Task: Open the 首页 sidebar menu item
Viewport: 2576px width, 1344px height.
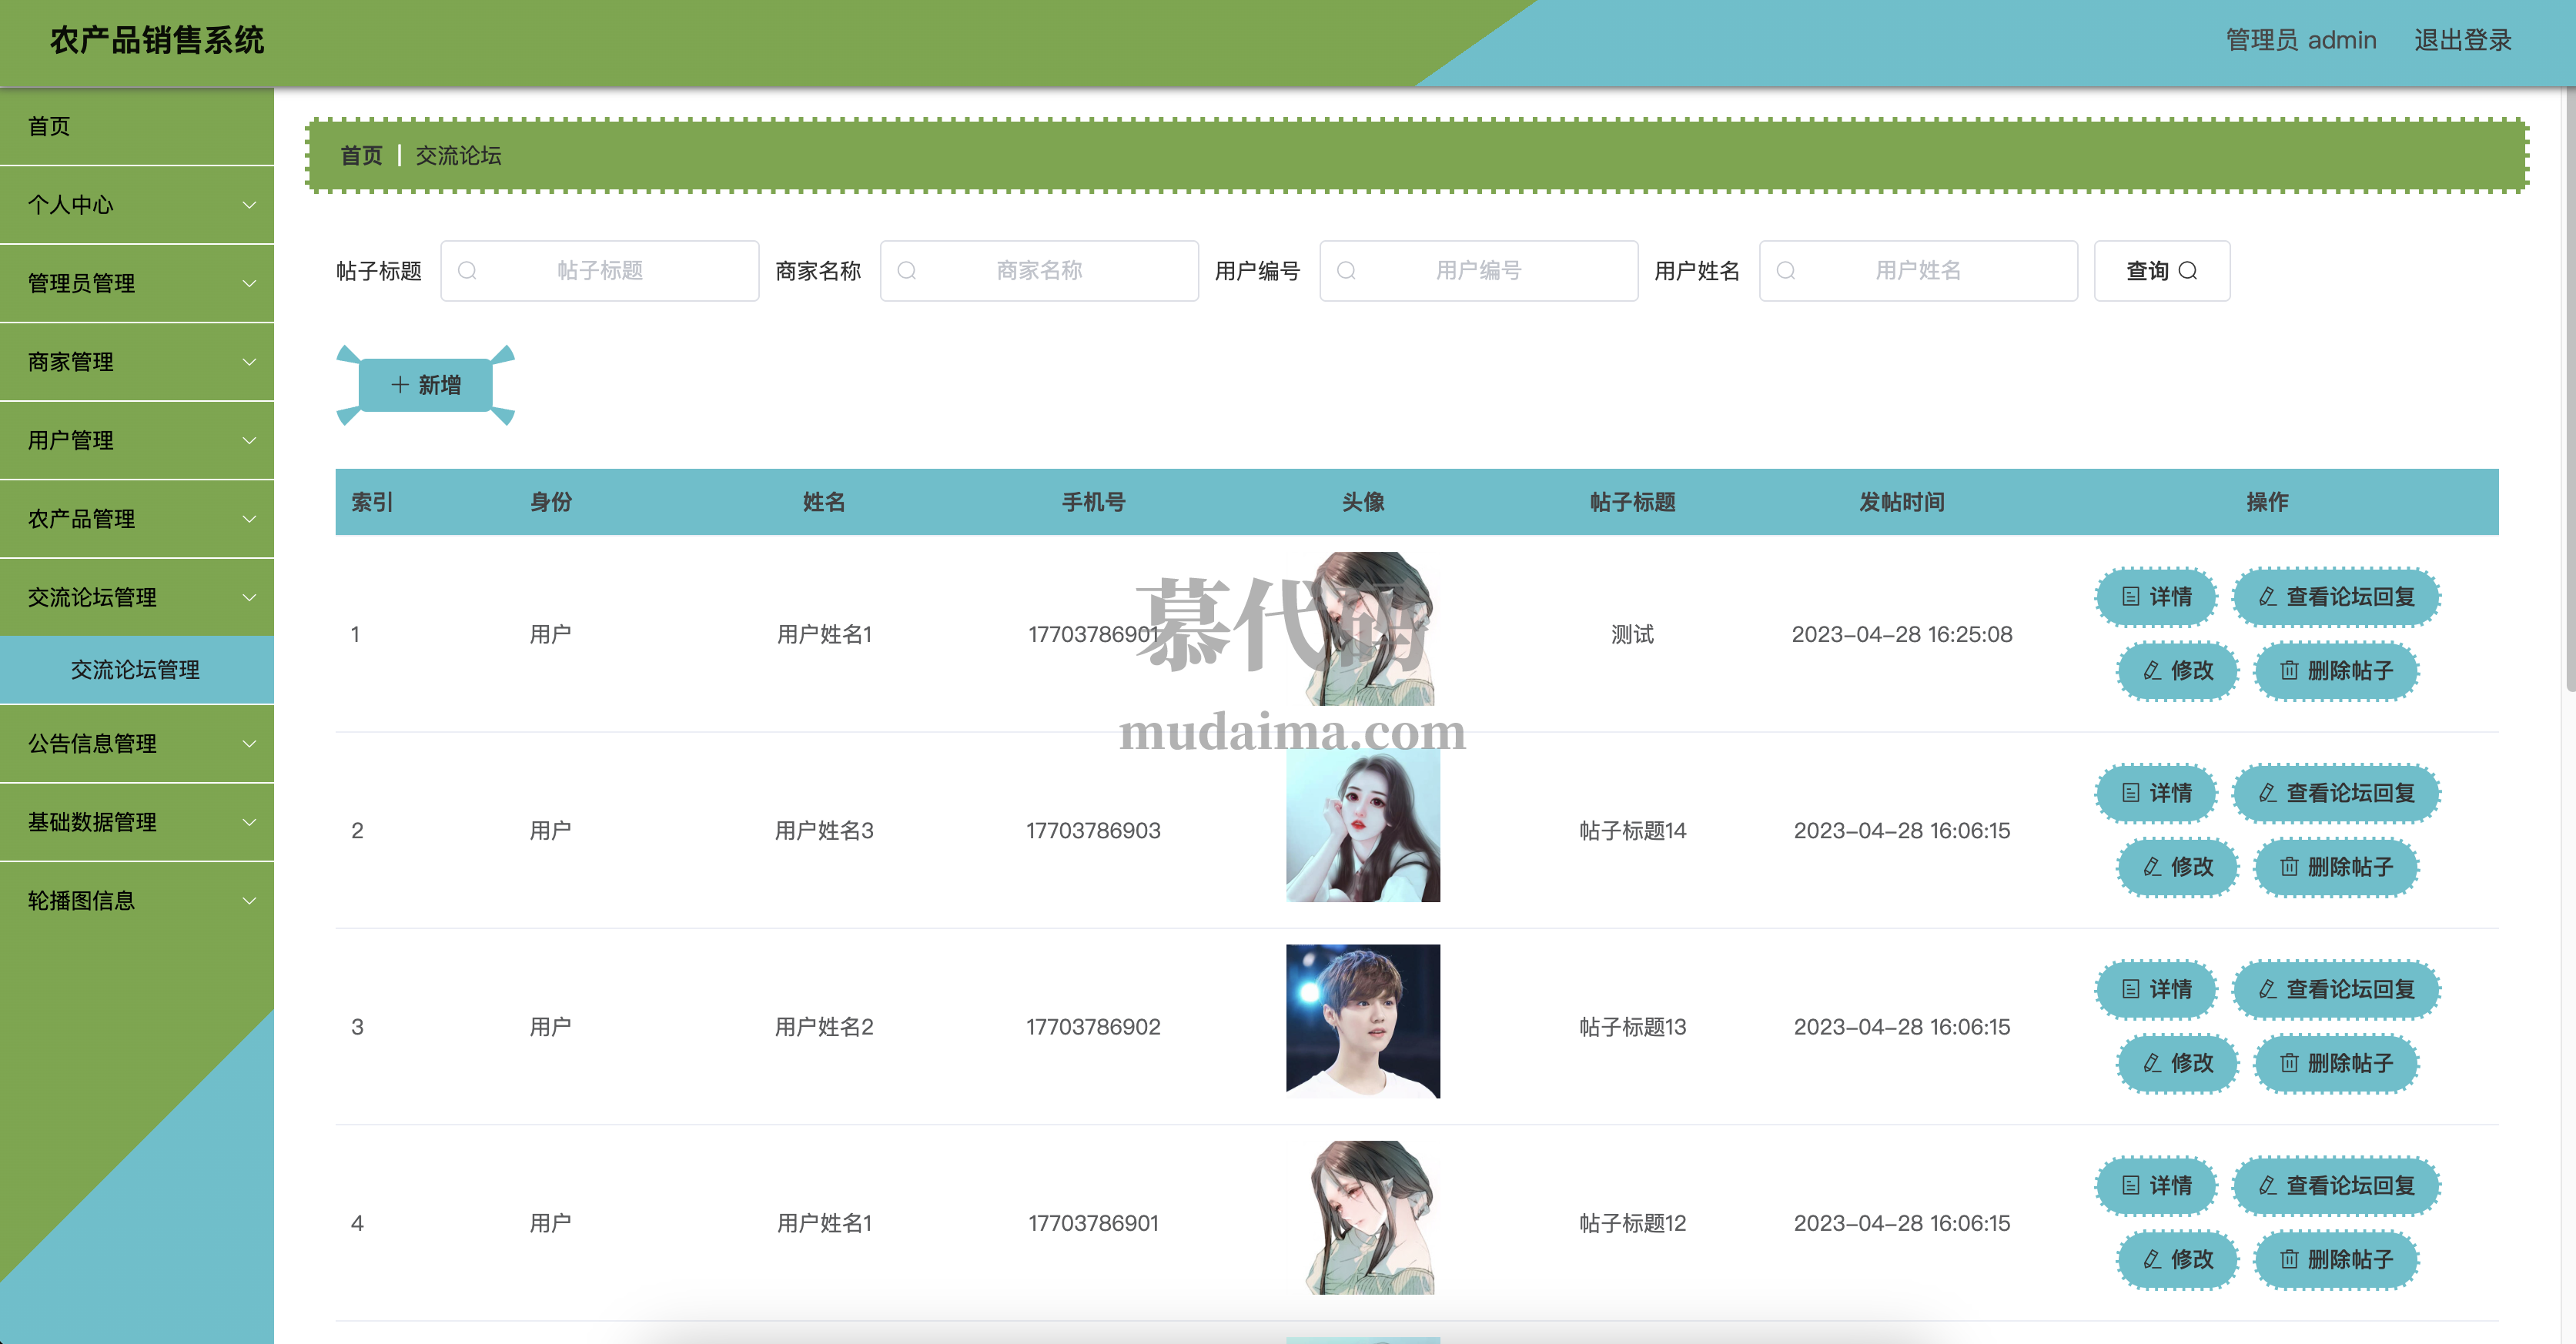Action: [x=50, y=126]
